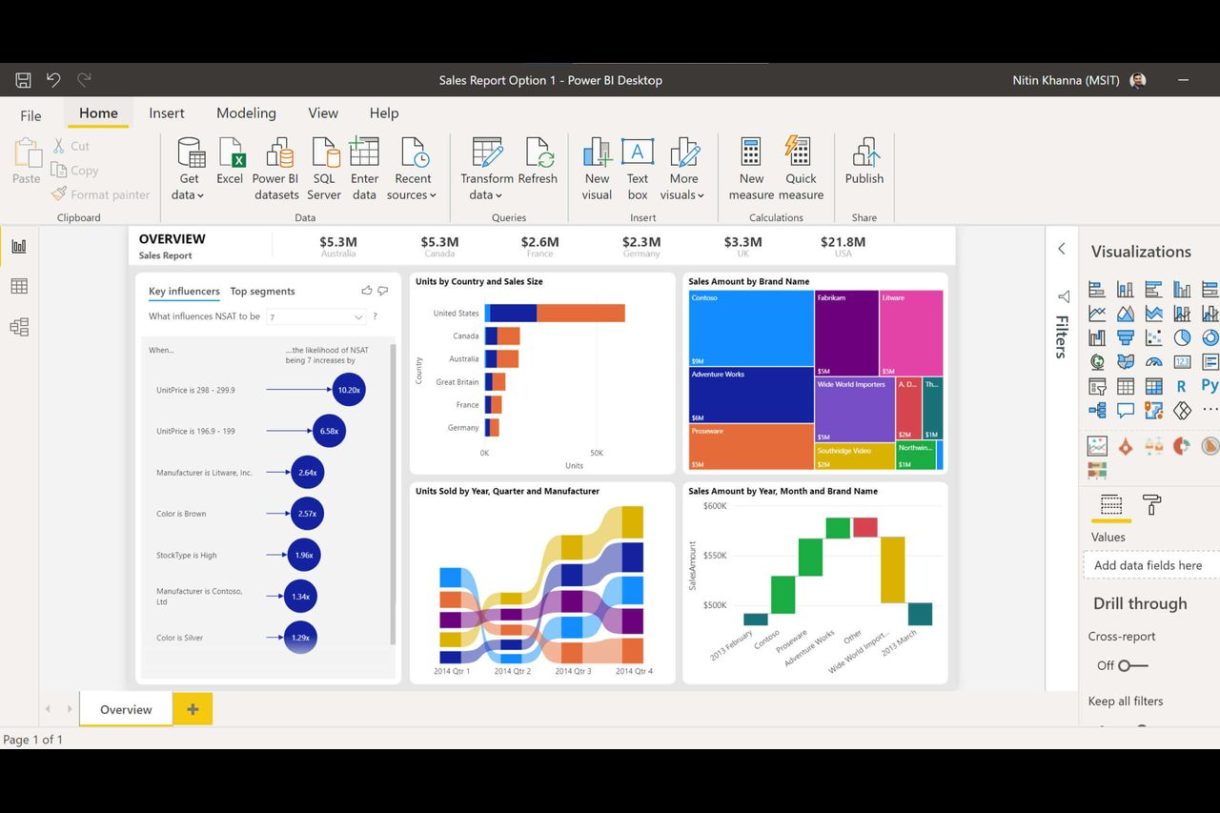Click the Contoso tile in treemap
The width and height of the screenshot is (1220, 813).
pos(751,328)
